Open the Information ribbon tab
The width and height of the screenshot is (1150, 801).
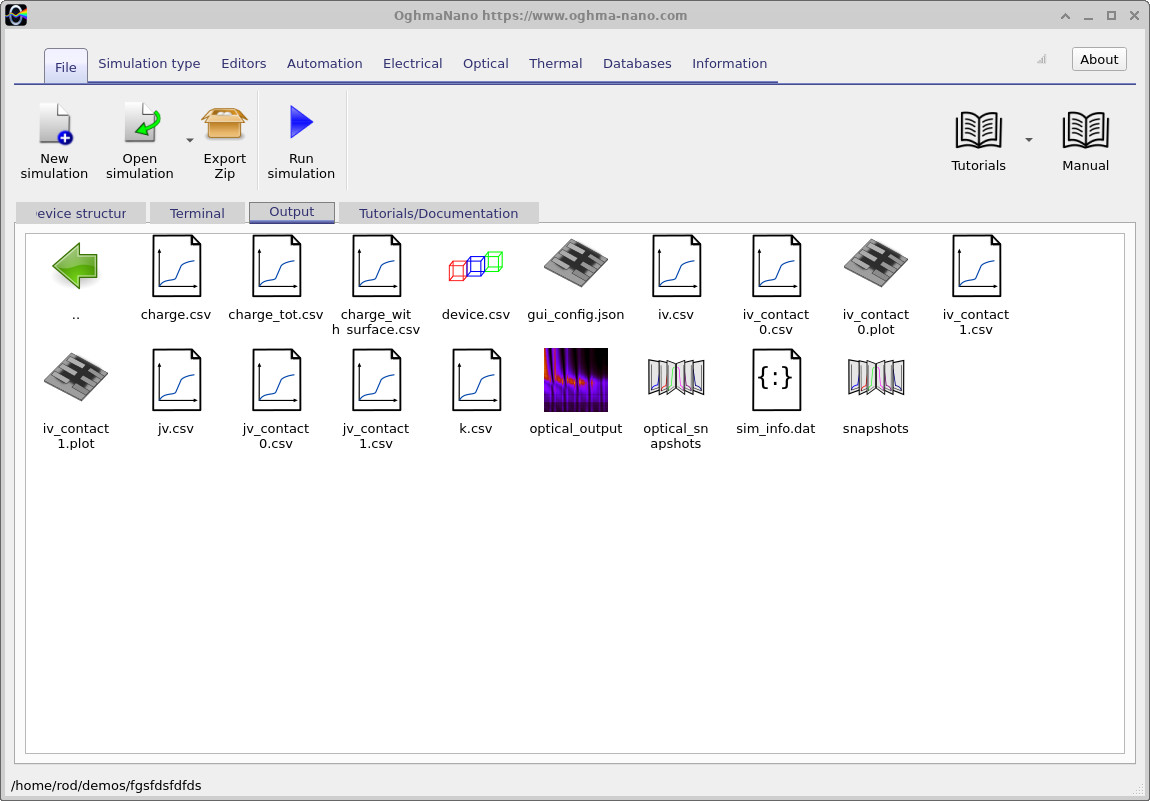pos(729,64)
